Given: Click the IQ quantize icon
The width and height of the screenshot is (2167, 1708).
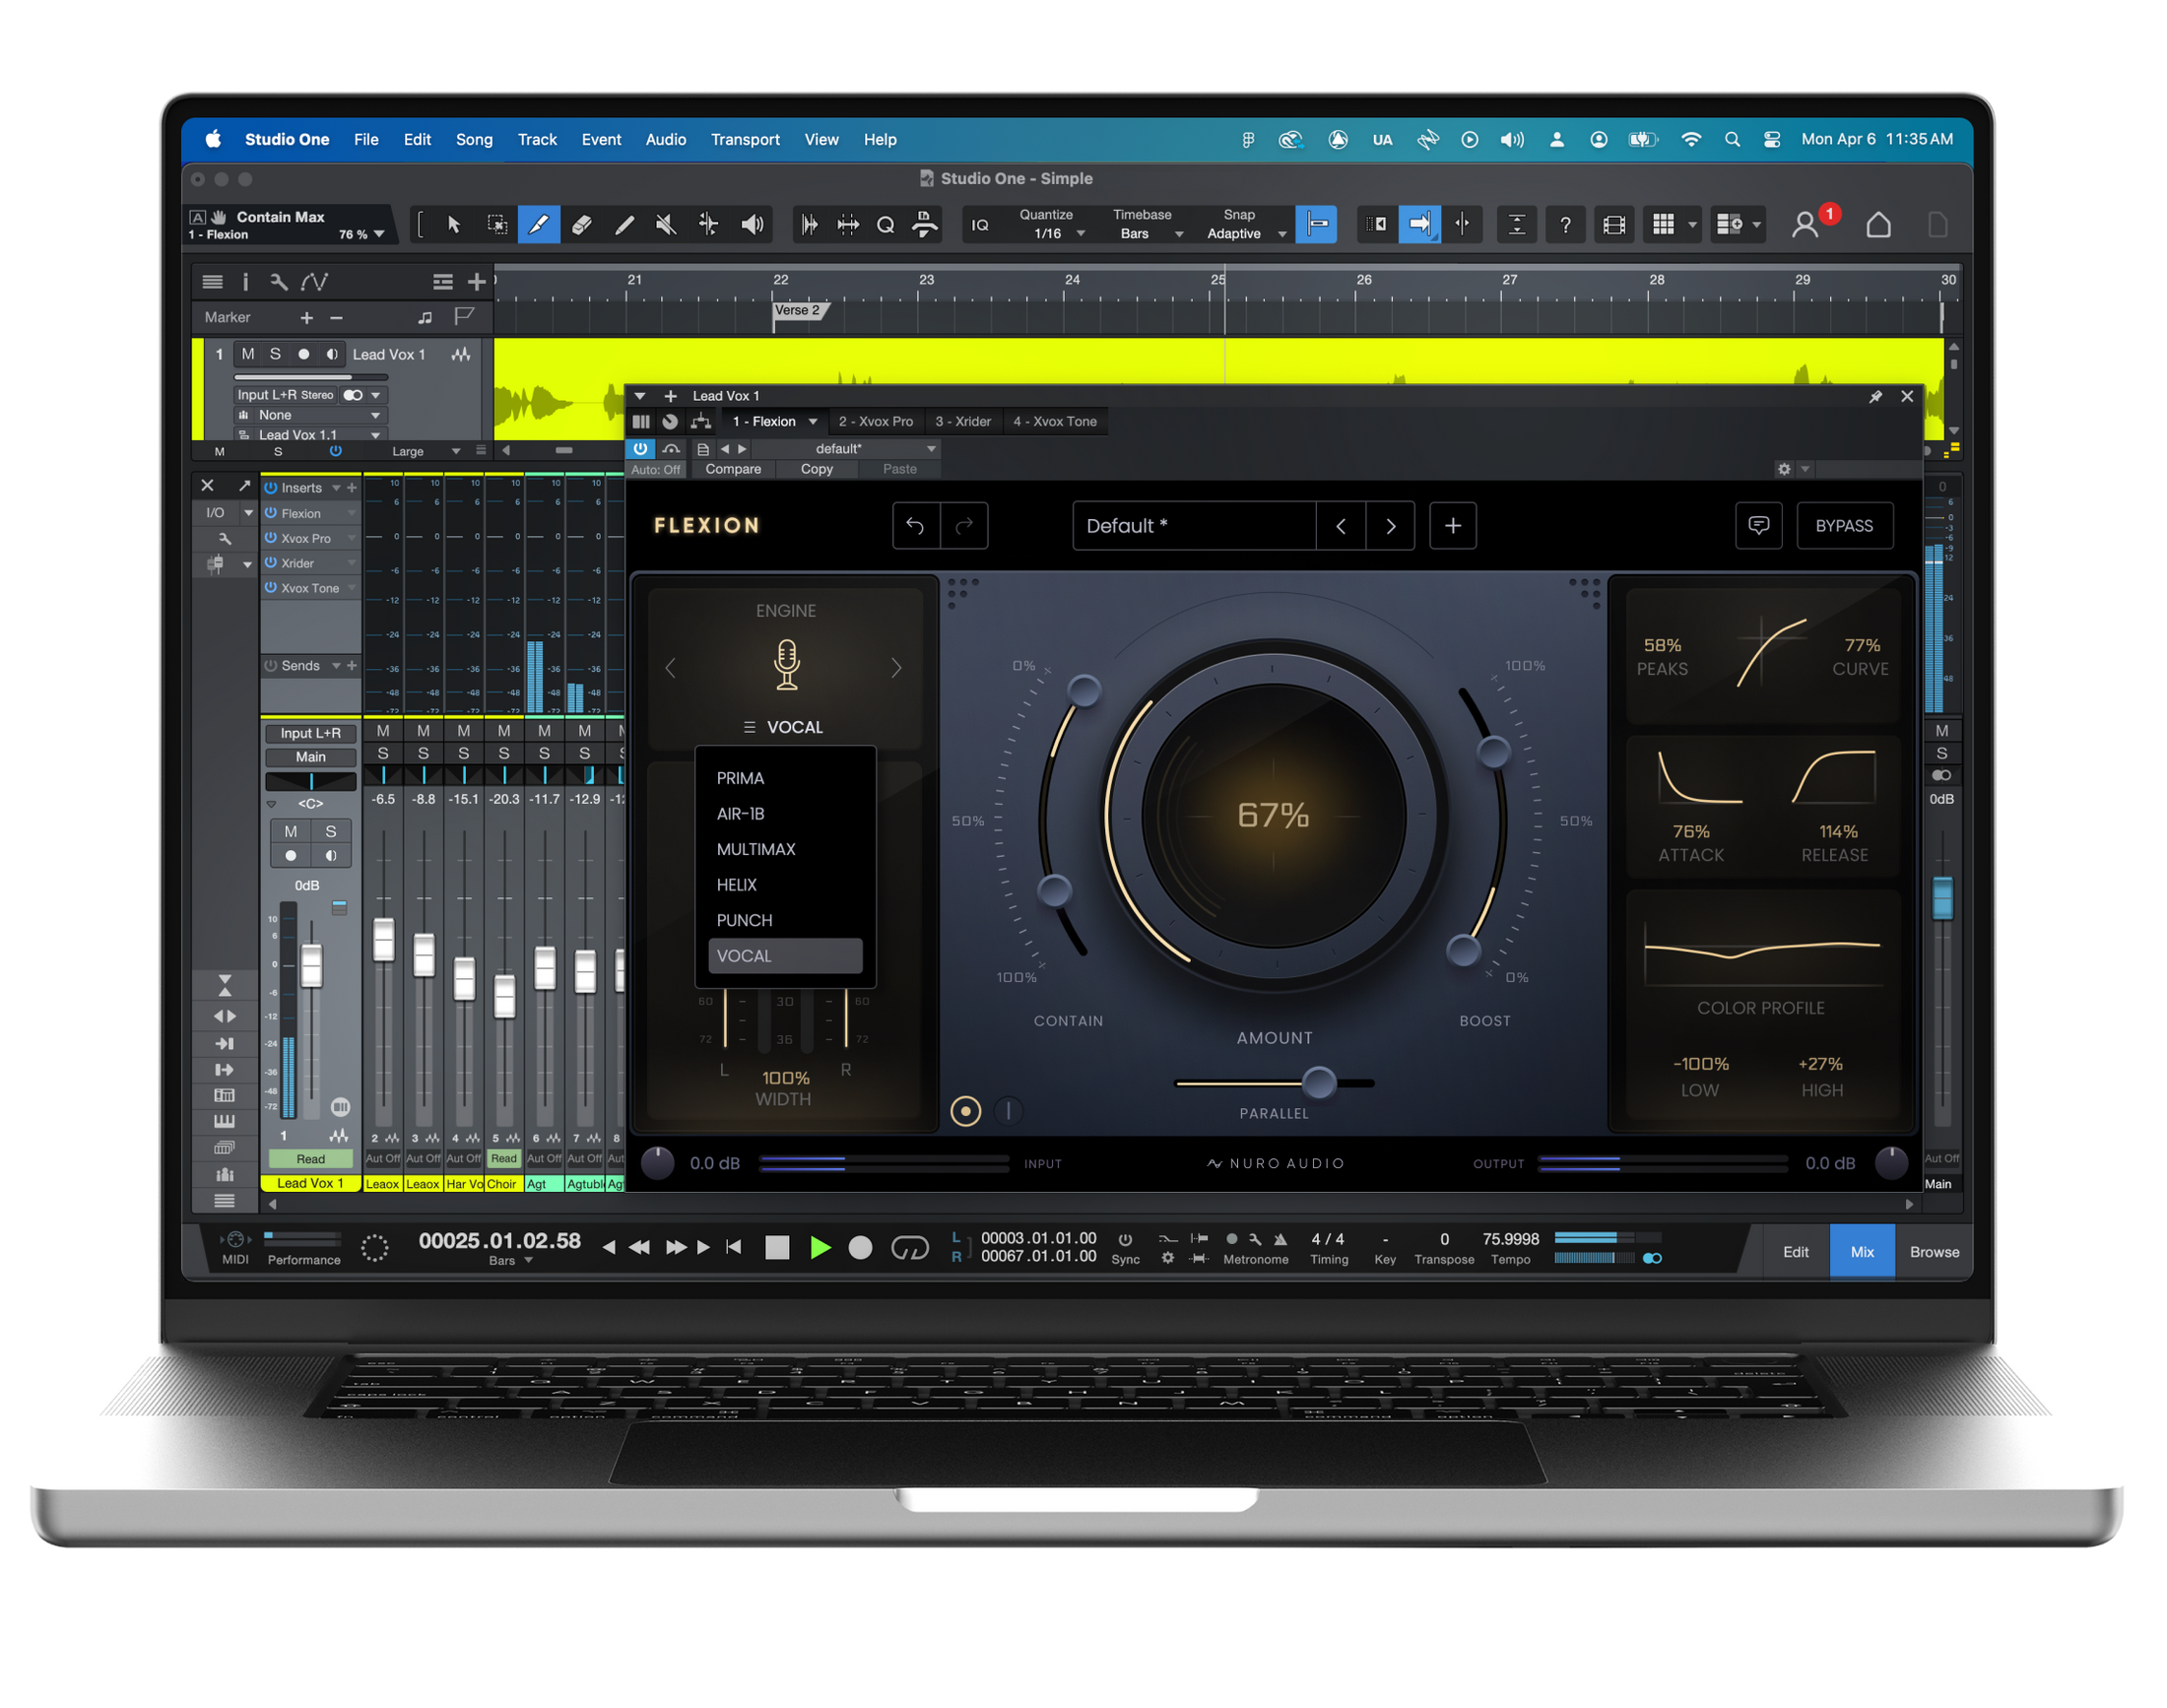Looking at the screenshot, I should [x=979, y=225].
